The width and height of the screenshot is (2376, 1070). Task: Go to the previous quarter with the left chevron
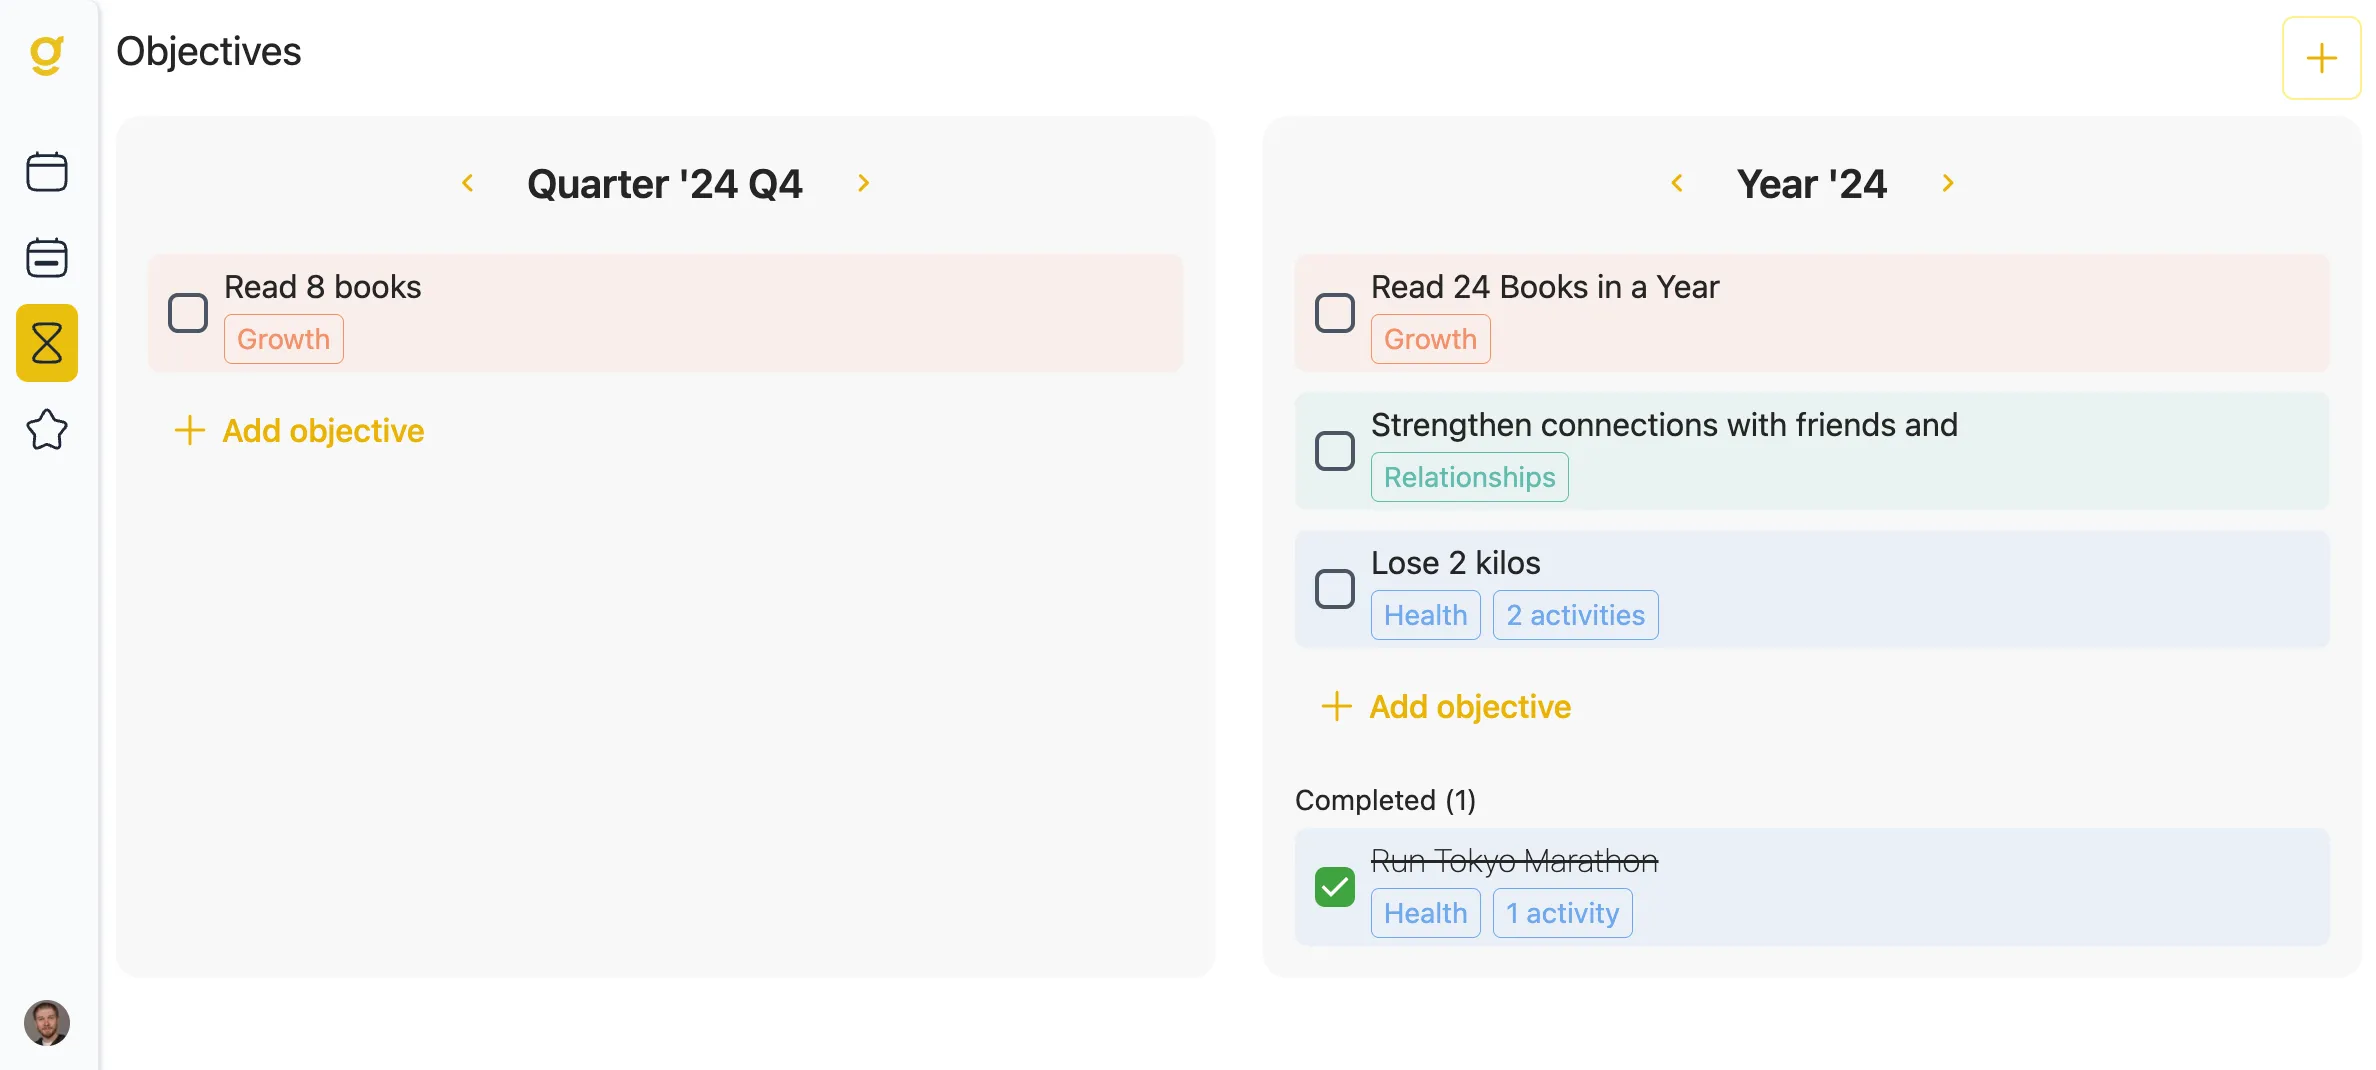(x=468, y=183)
